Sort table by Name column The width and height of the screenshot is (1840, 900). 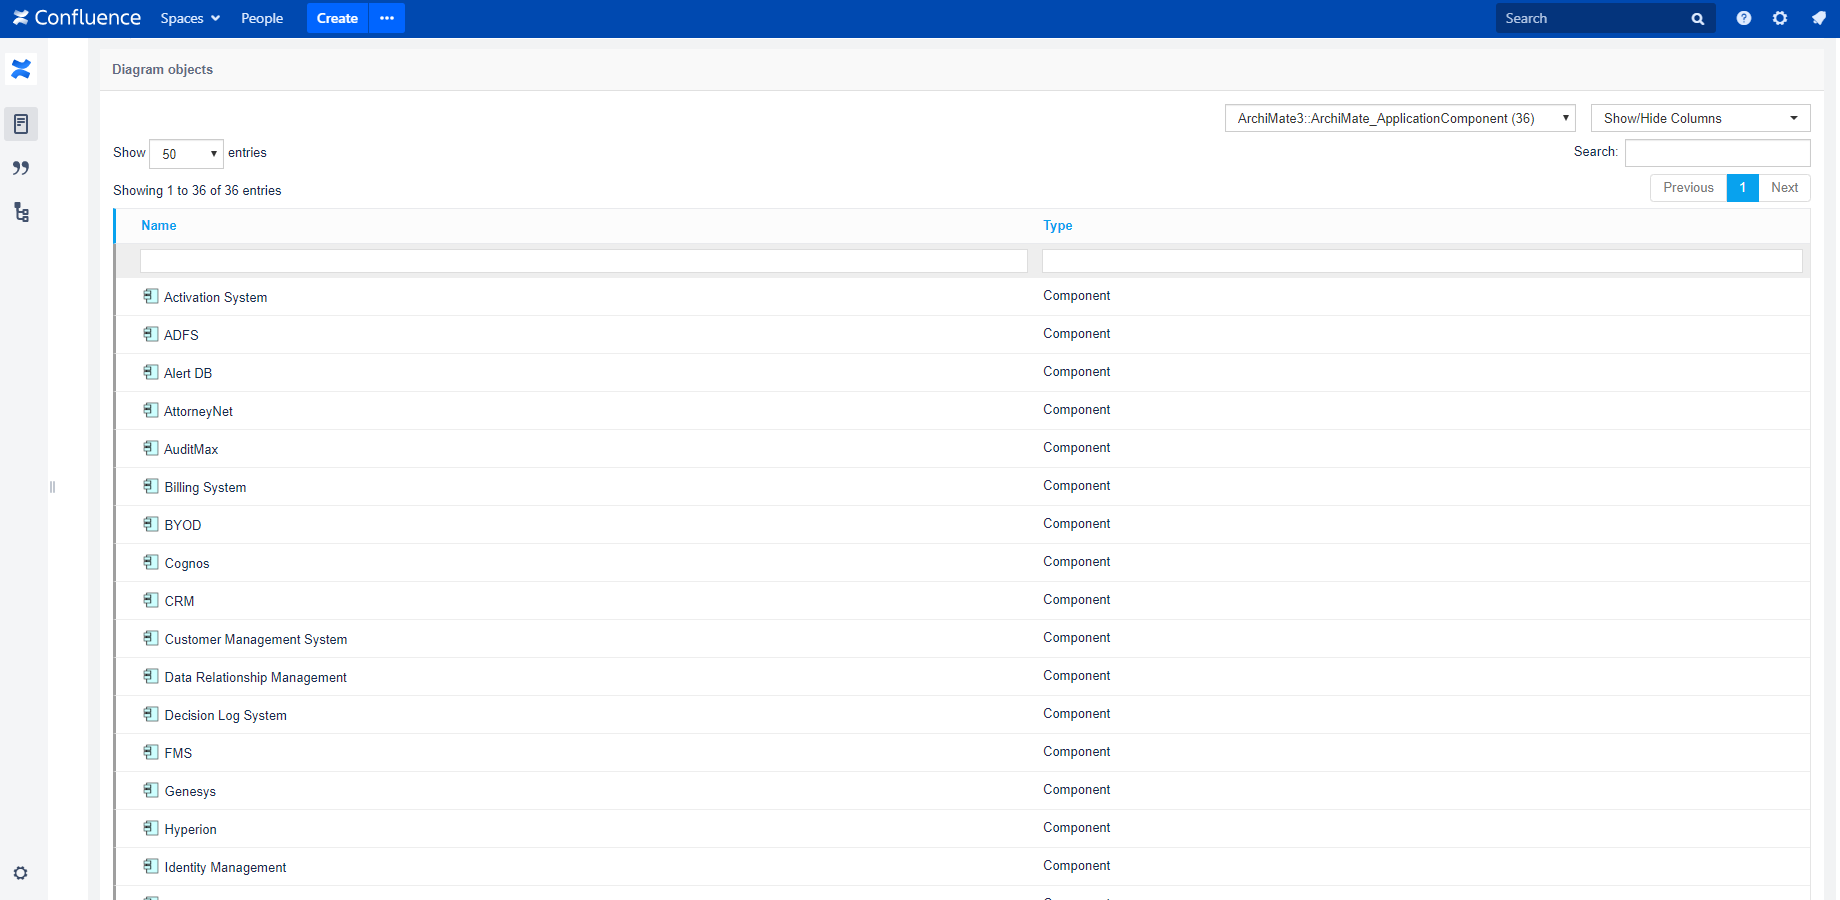coord(159,226)
